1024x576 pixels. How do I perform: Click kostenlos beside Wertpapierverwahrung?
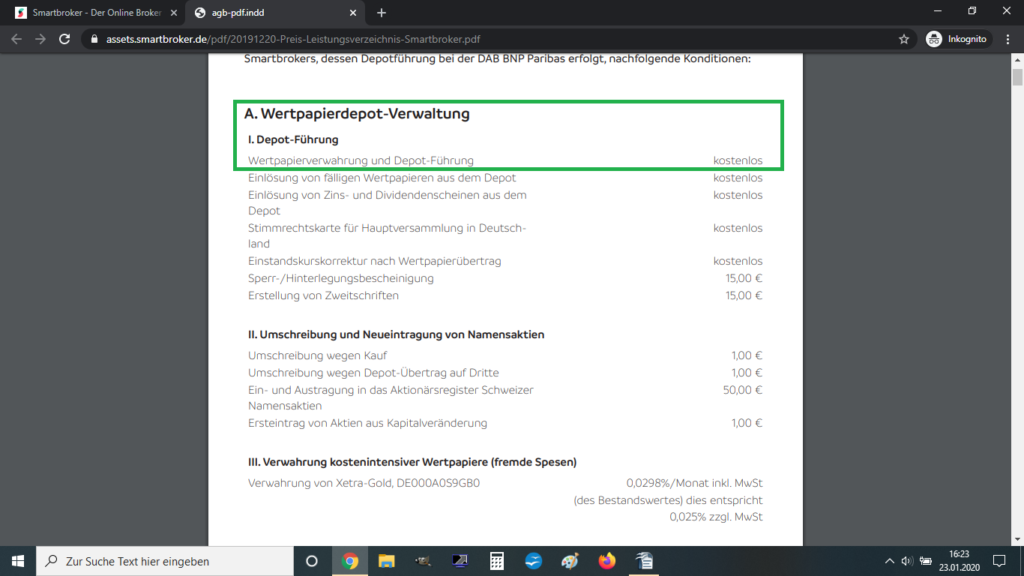(x=737, y=161)
